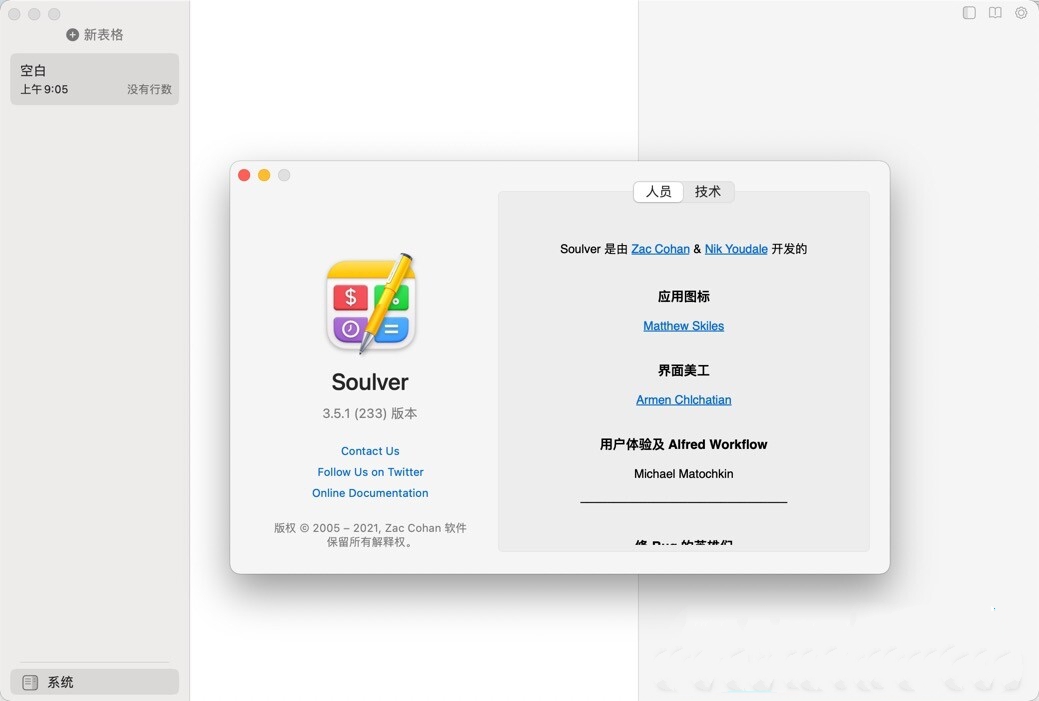The image size is (1039, 701).
Task: Click Follow Us on Twitter link
Action: pyautogui.click(x=370, y=472)
